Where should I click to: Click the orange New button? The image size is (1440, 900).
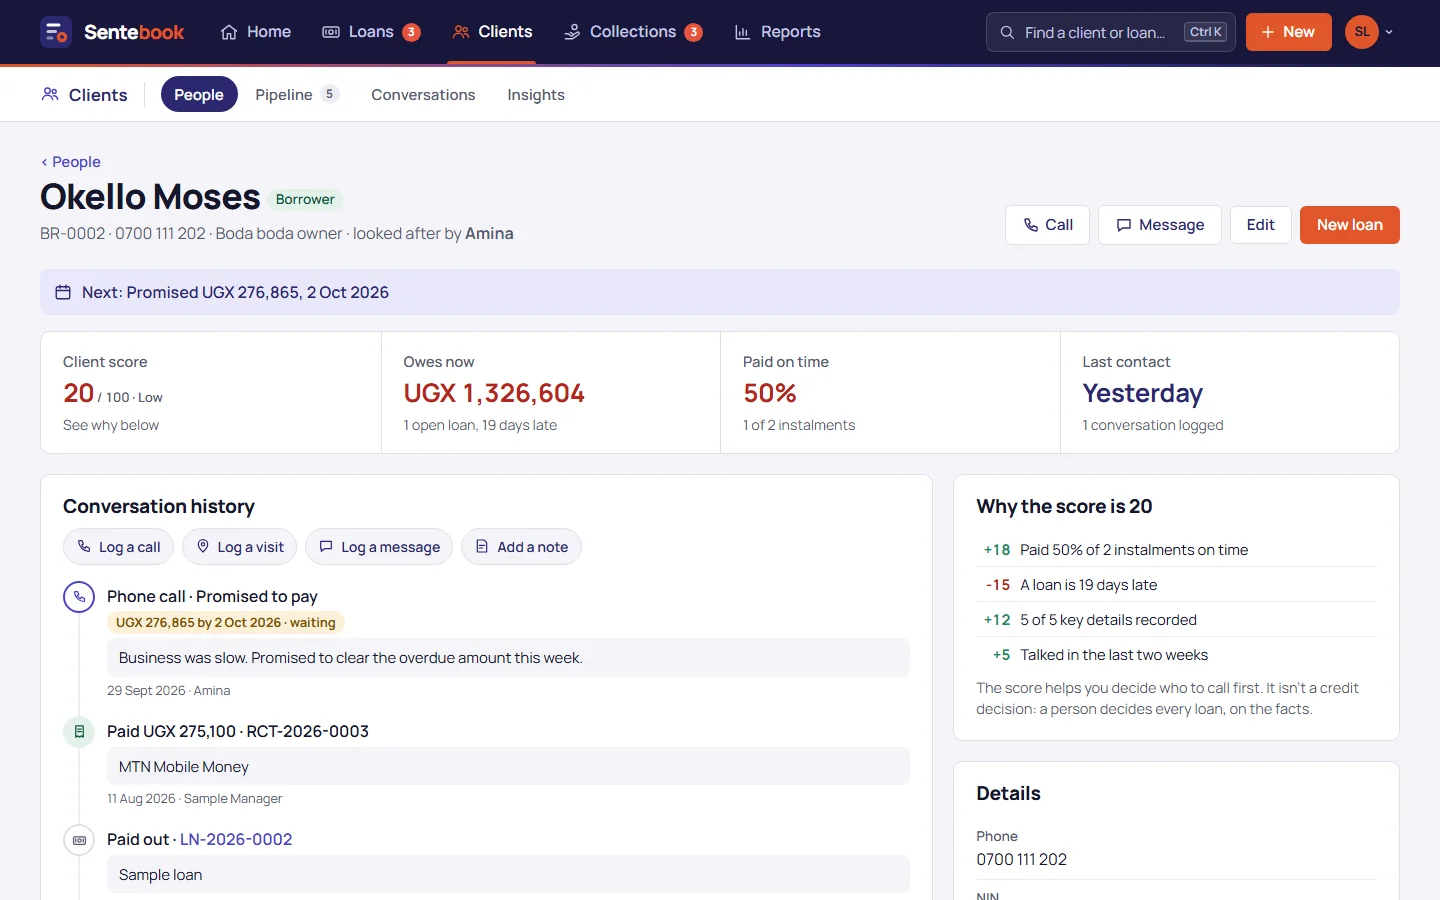1288,32
